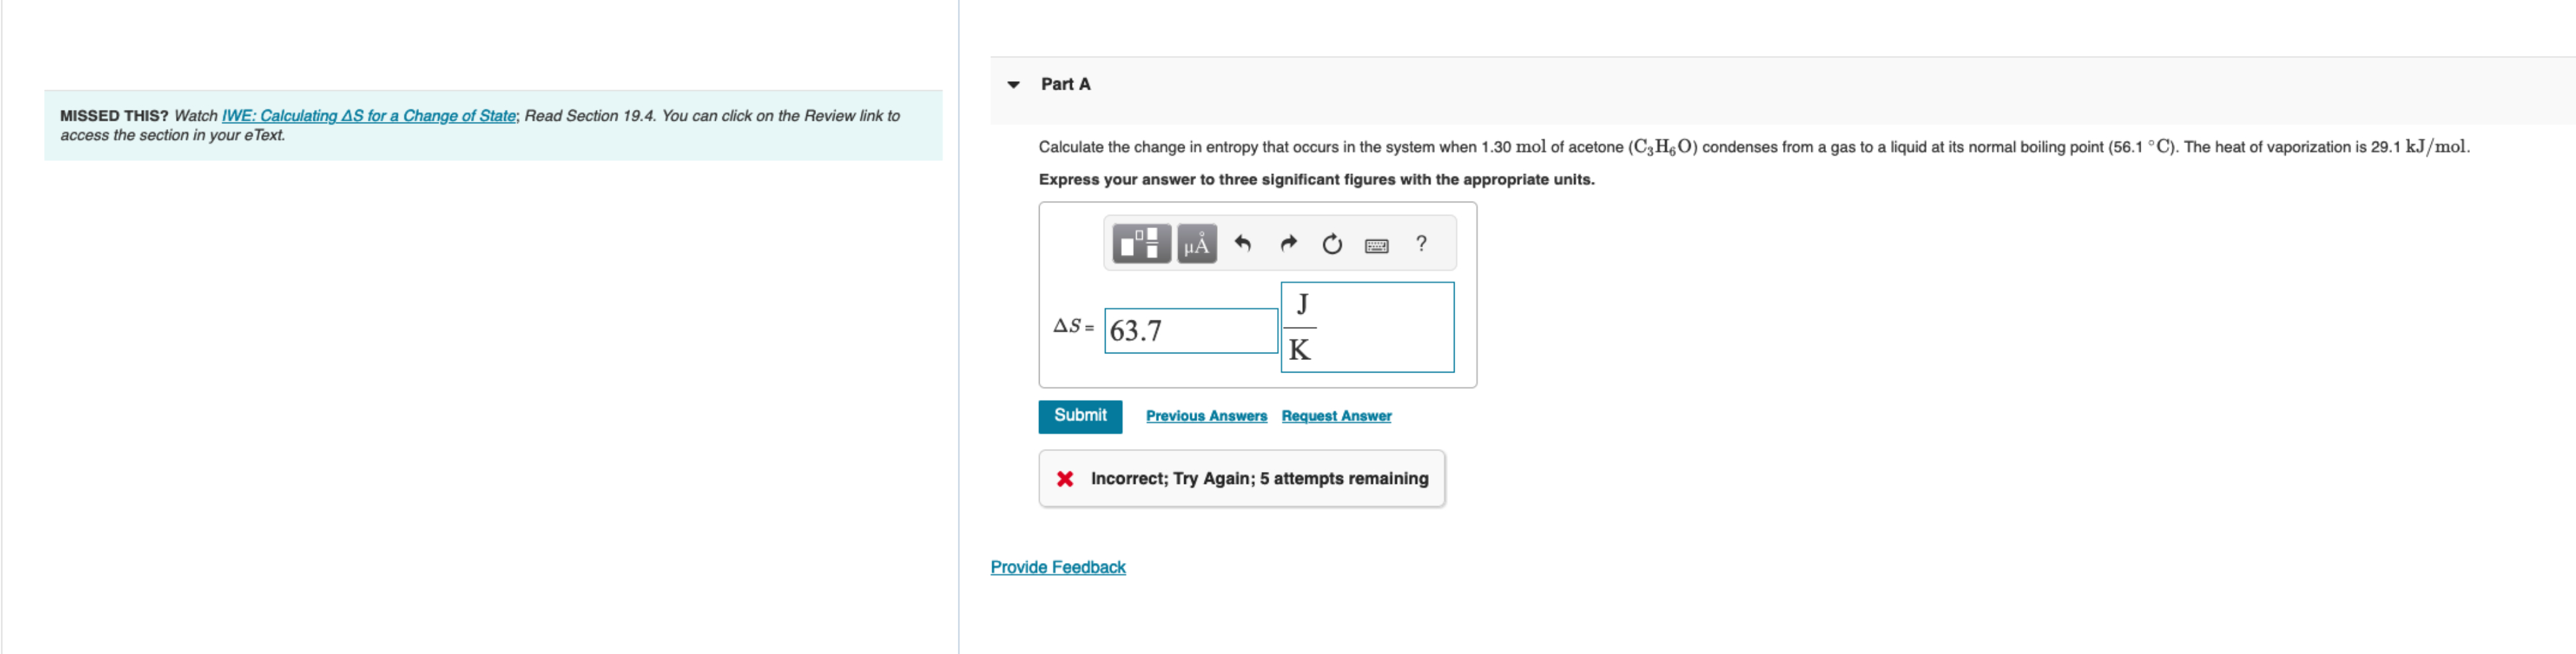The image size is (2576, 654).
Task: Click the J/K units entry box
Action: coord(1366,327)
